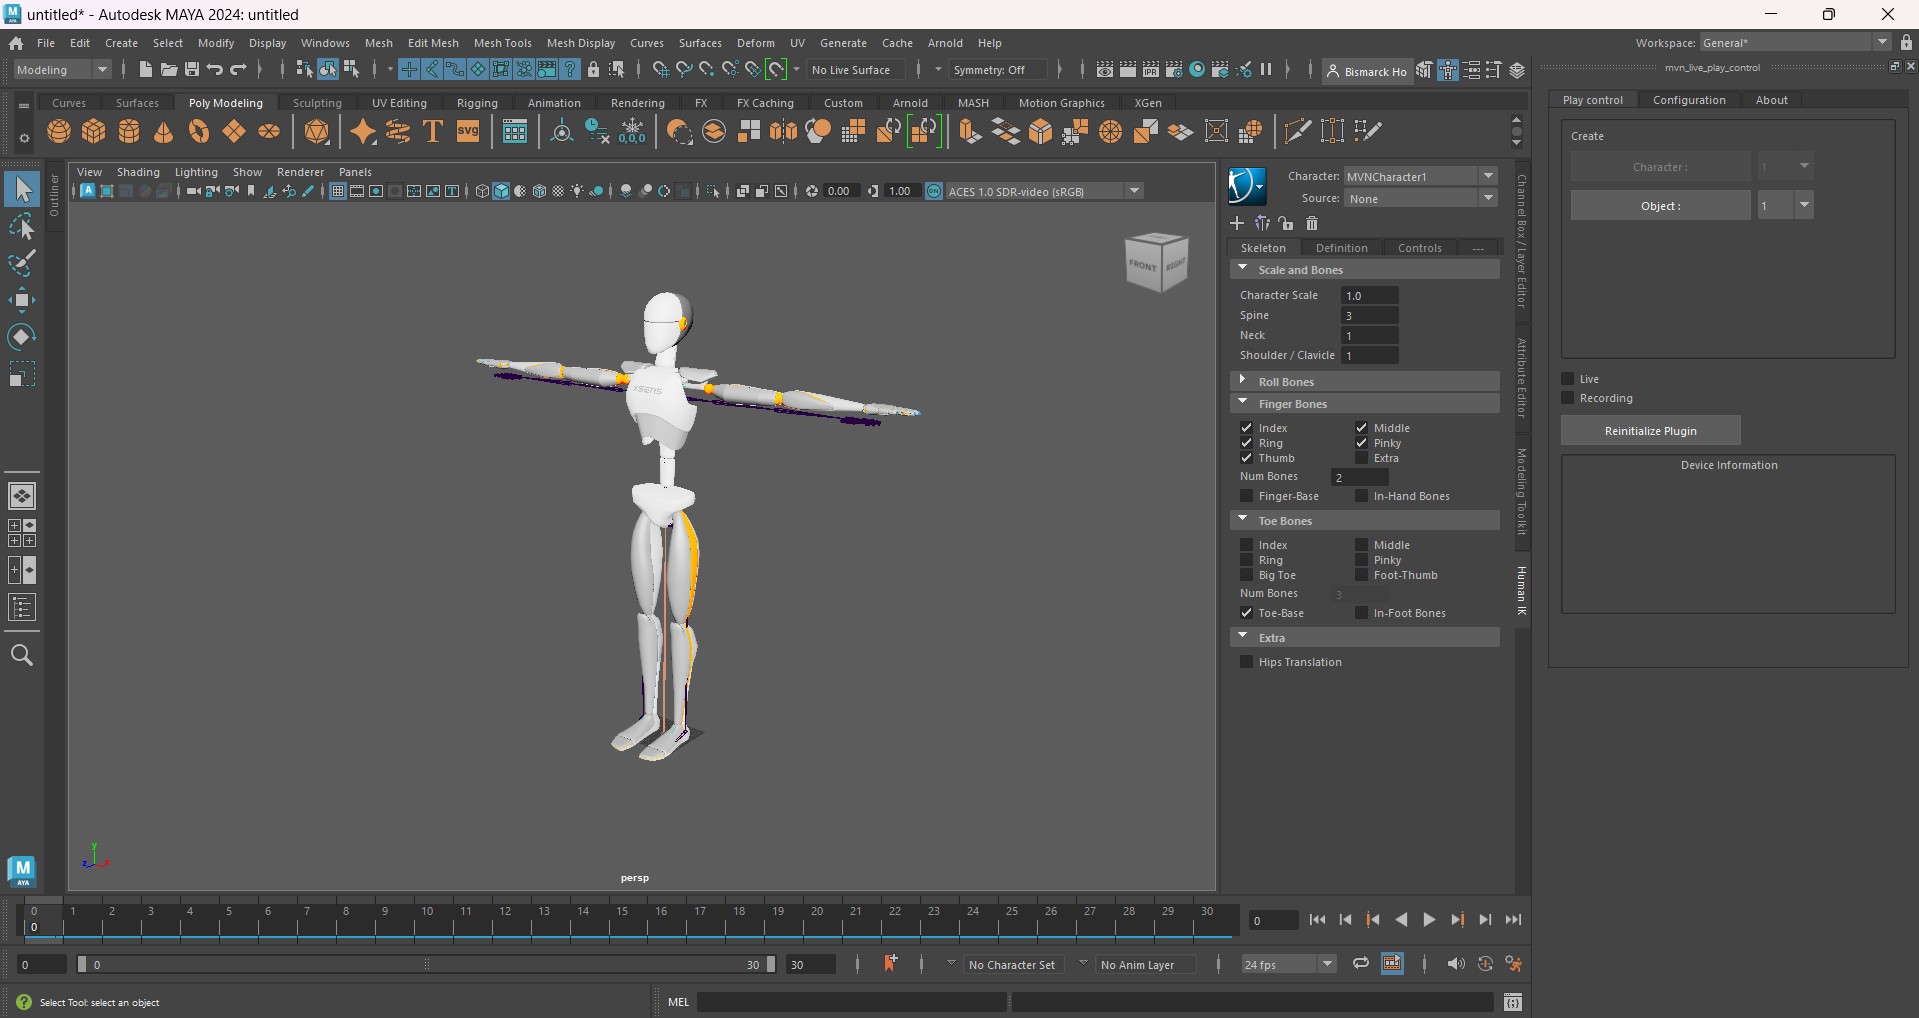Open a scene file icon
This screenshot has height=1018, width=1919.
point(169,69)
